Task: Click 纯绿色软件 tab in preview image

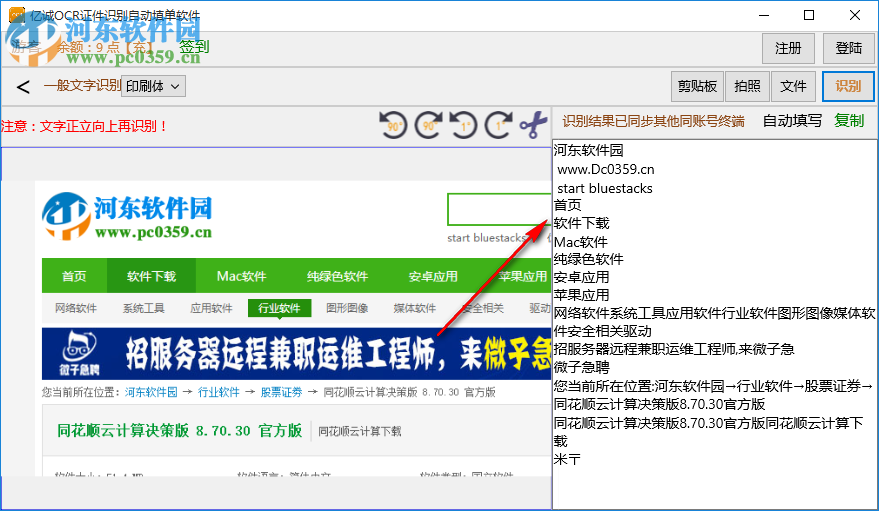Action: pos(337,276)
